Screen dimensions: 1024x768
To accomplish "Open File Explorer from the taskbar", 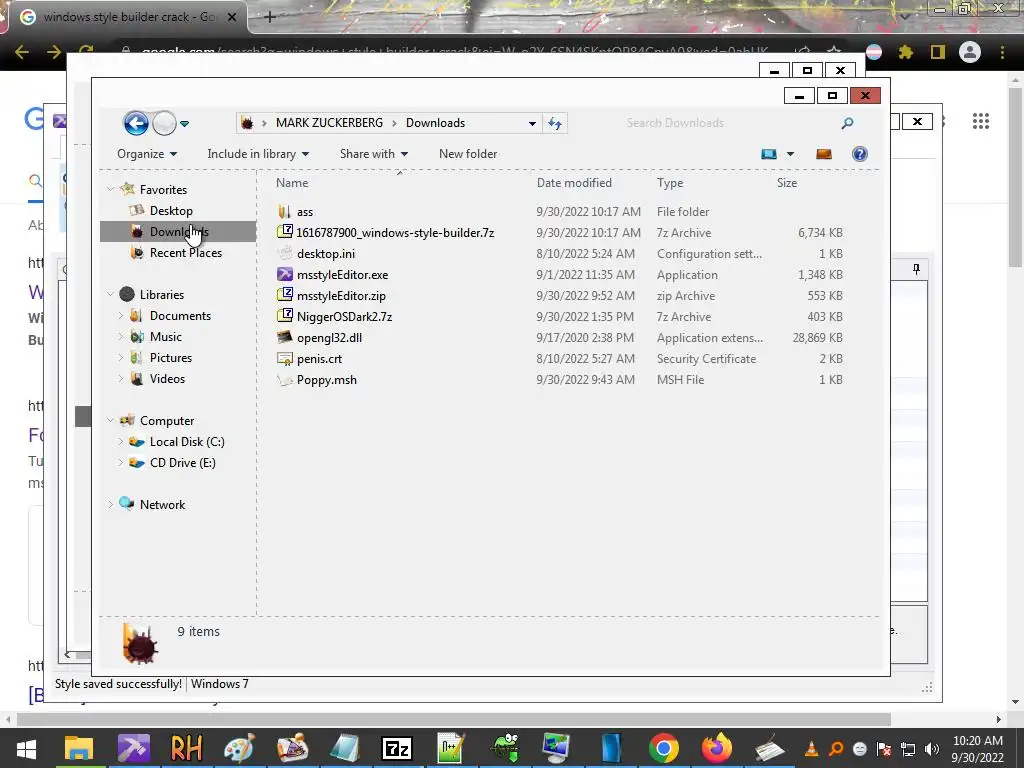I will click(x=79, y=748).
